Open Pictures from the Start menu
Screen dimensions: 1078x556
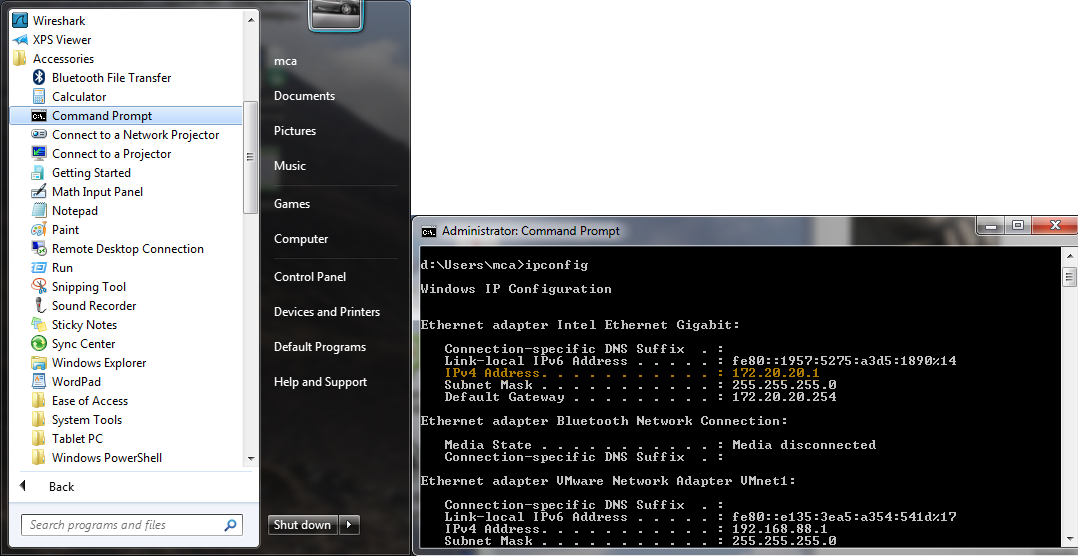pyautogui.click(x=295, y=131)
